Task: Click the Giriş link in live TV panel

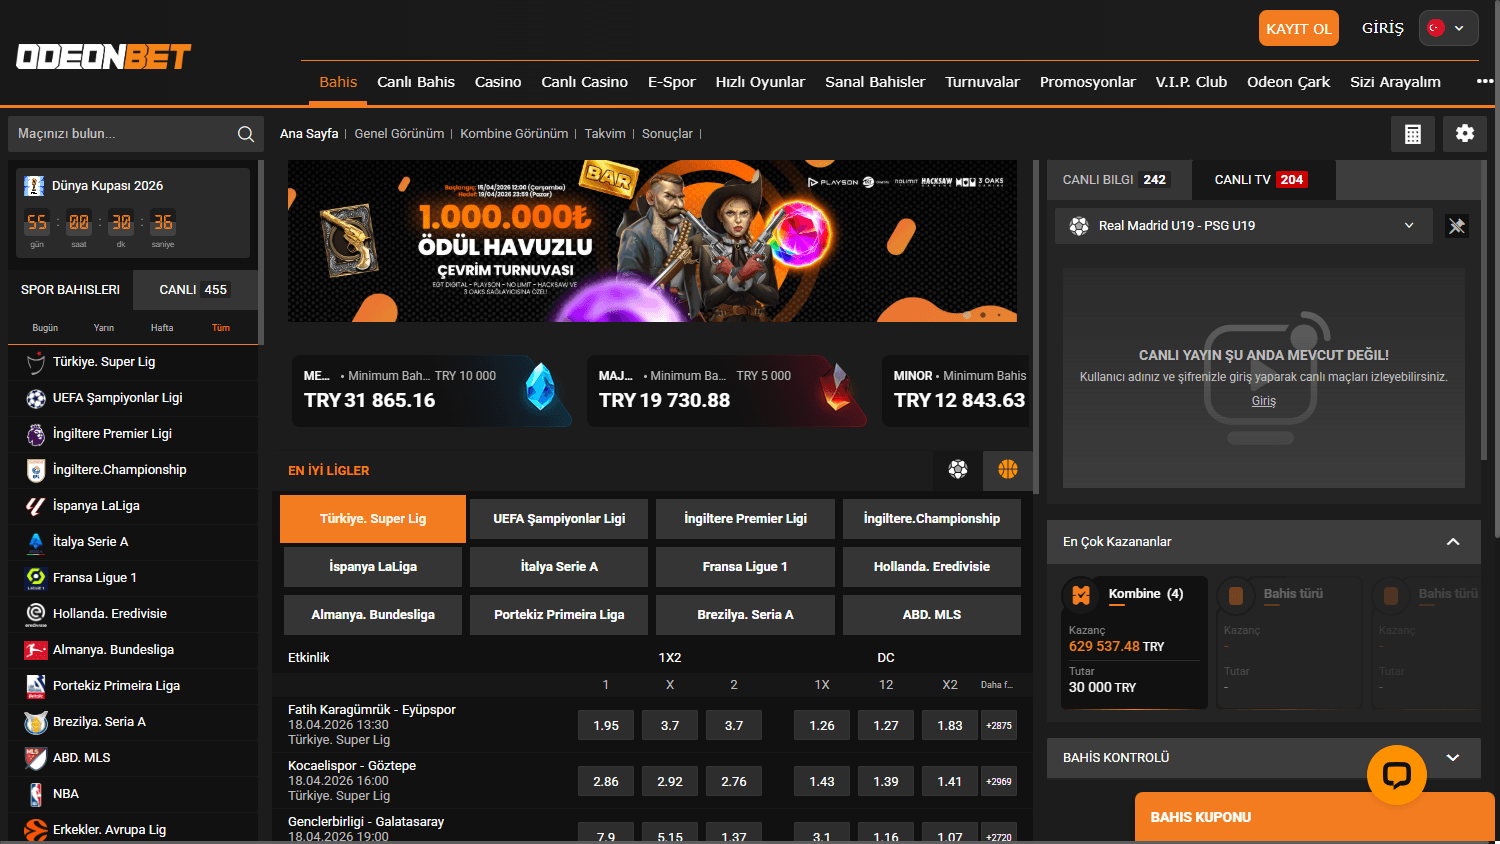Action: point(1264,401)
